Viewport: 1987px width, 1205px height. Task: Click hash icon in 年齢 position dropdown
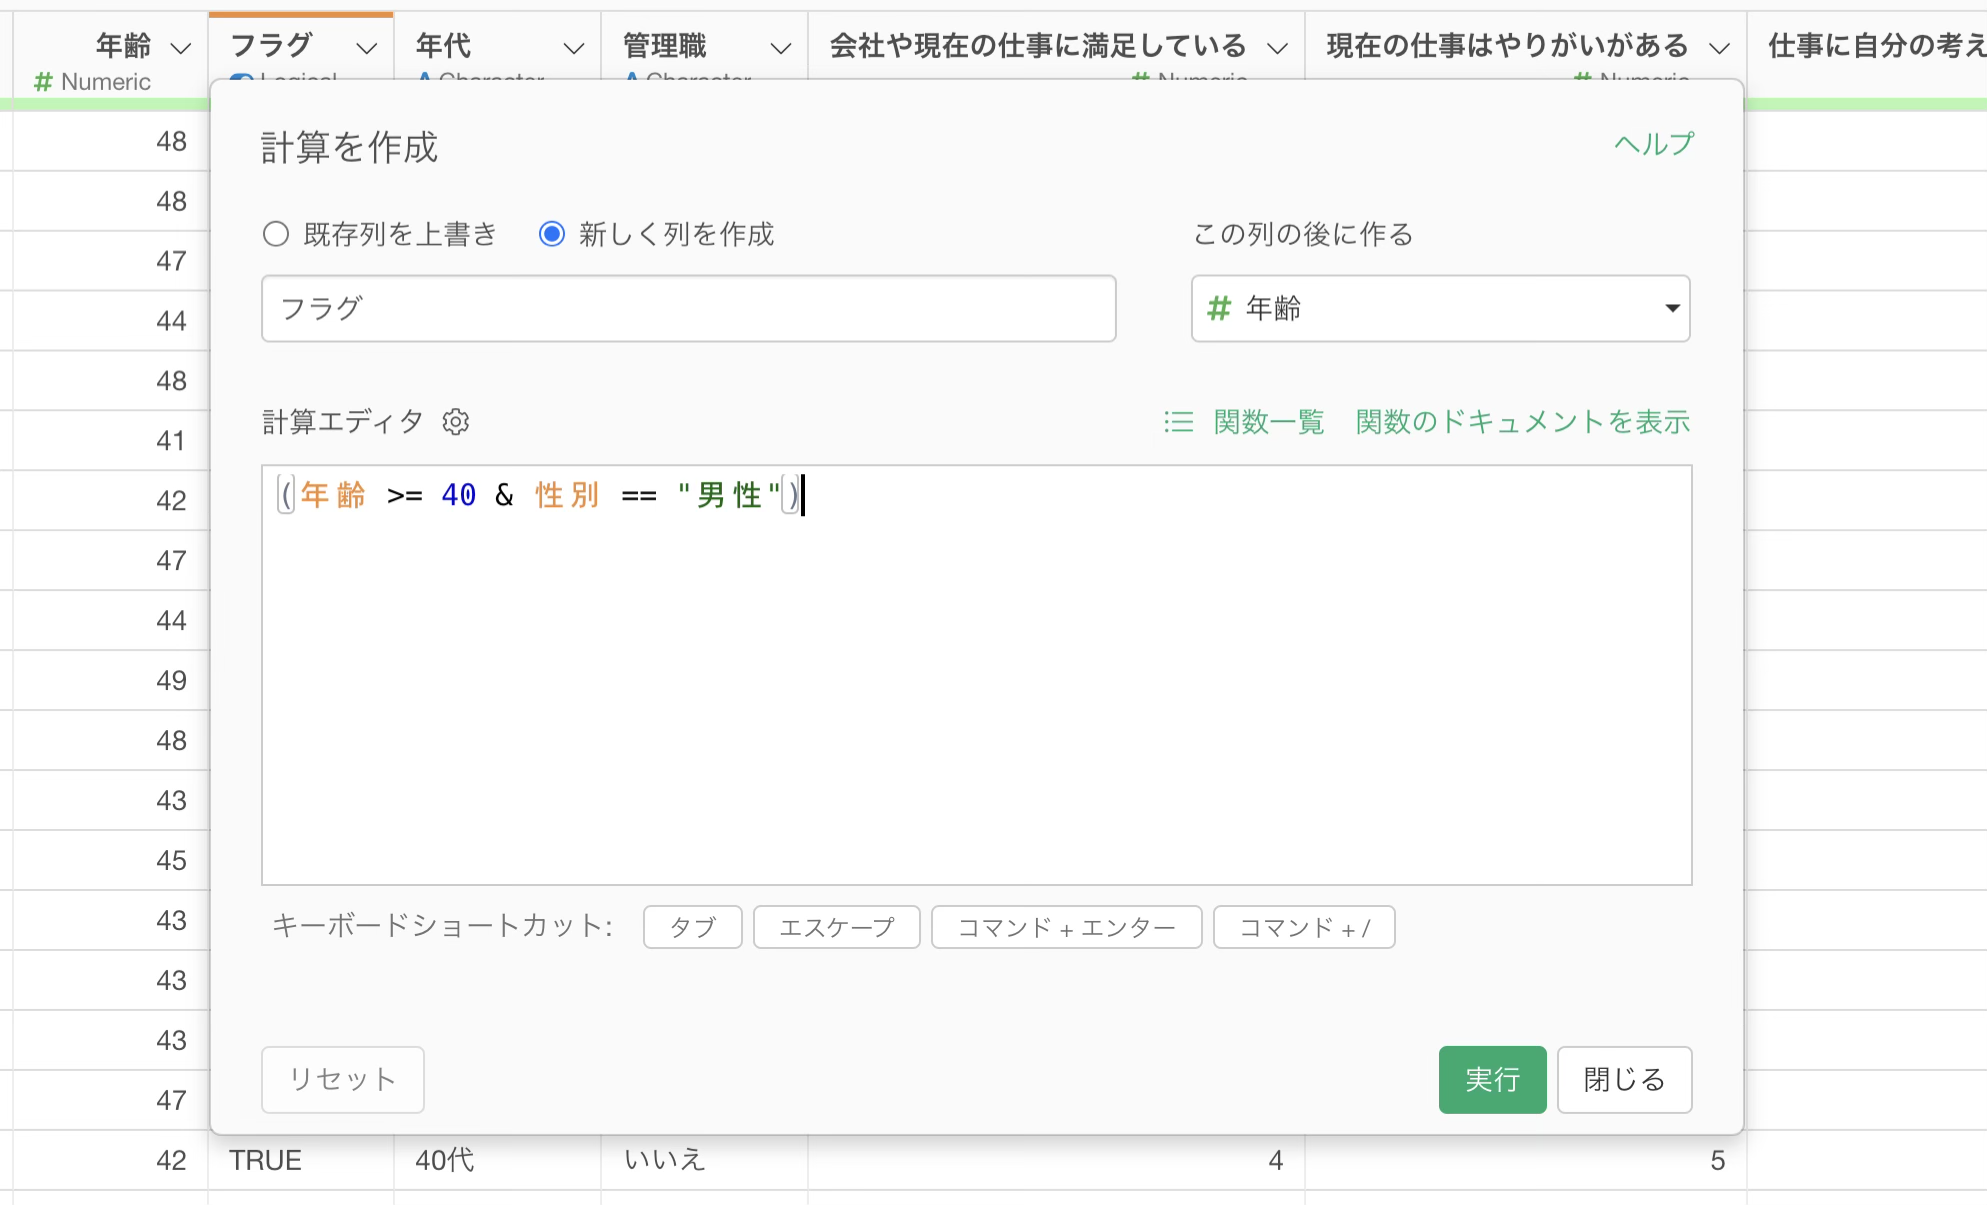pos(1218,309)
